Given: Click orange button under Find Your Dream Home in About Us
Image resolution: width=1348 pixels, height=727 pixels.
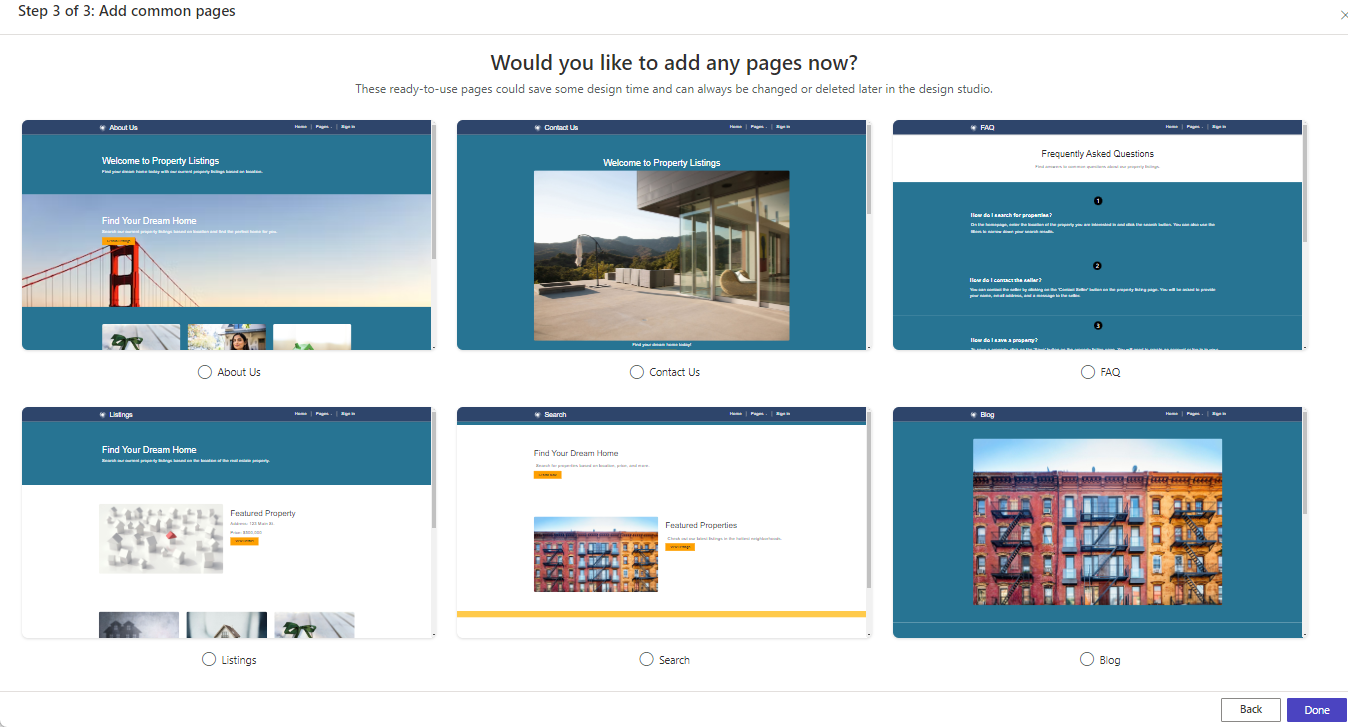Looking at the screenshot, I should 117,241.
